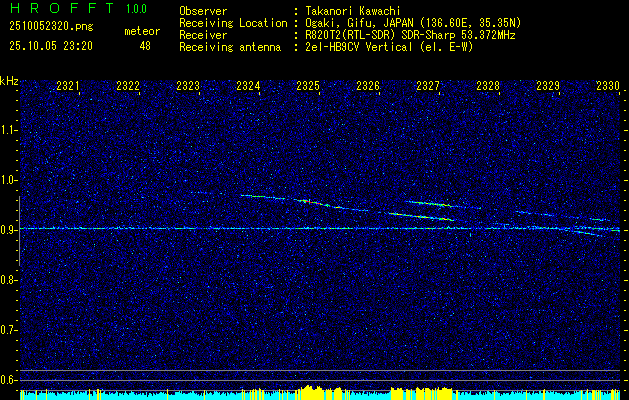Screen dimensions: 629x400
Task: Click the 1.1 frequency axis label
Action: [9, 130]
